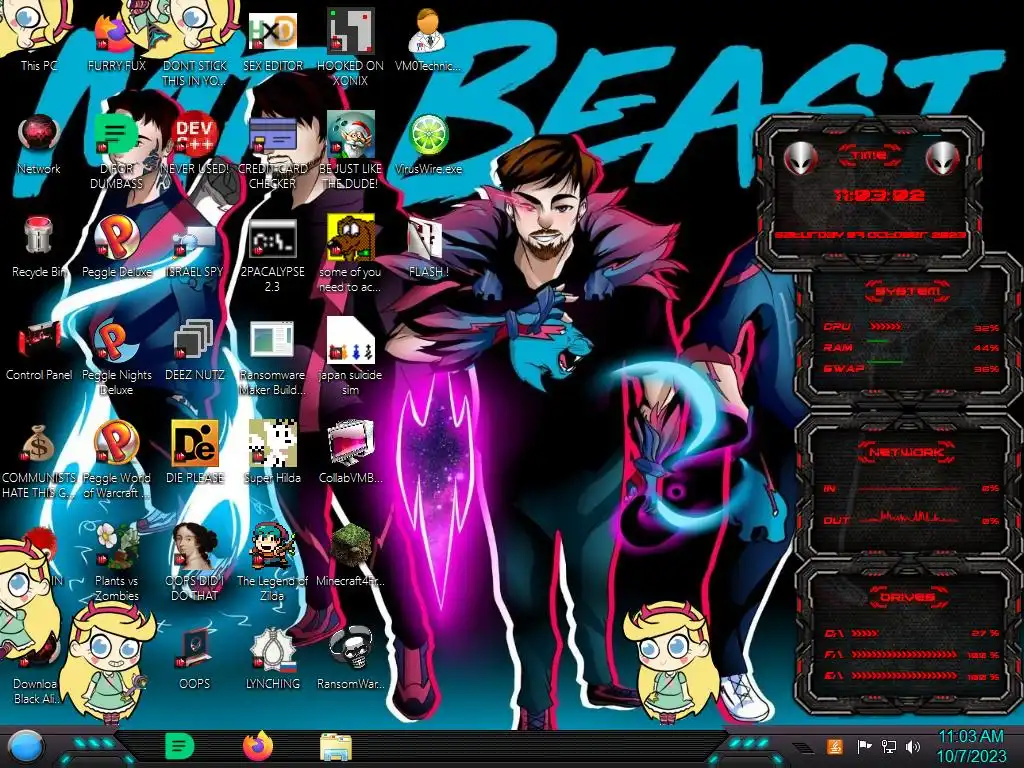Image resolution: width=1024 pixels, height=768 pixels.
Task: Open the Control Panel icon
Action: (39, 351)
